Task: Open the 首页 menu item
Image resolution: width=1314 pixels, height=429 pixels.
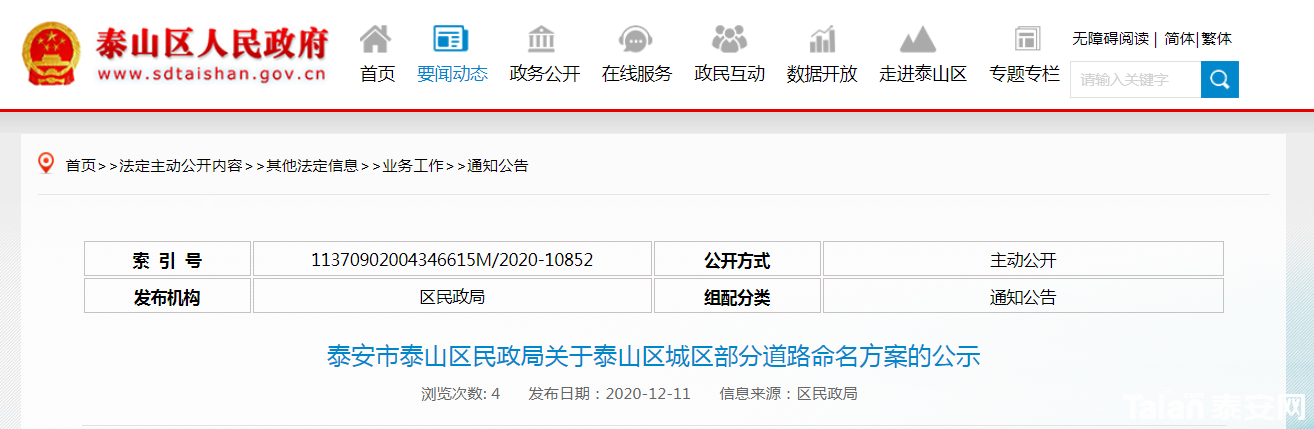Action: tap(378, 74)
